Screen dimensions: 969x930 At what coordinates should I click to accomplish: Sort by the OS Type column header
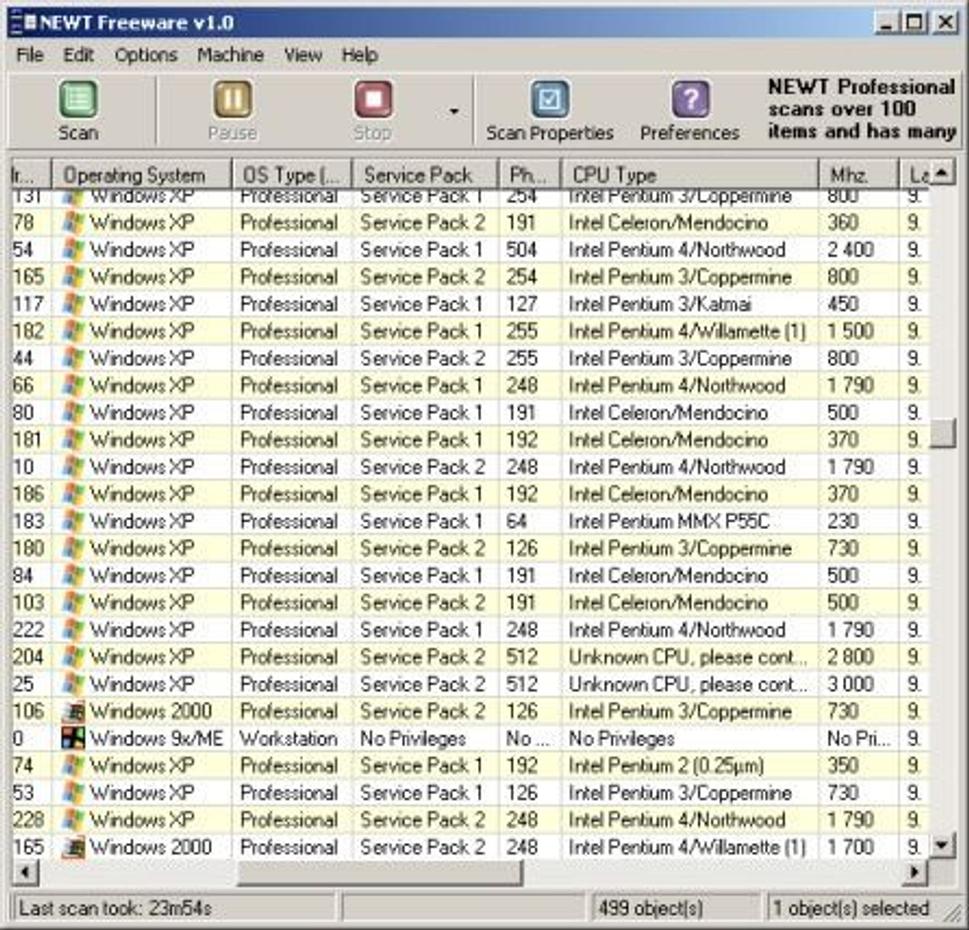(x=292, y=175)
